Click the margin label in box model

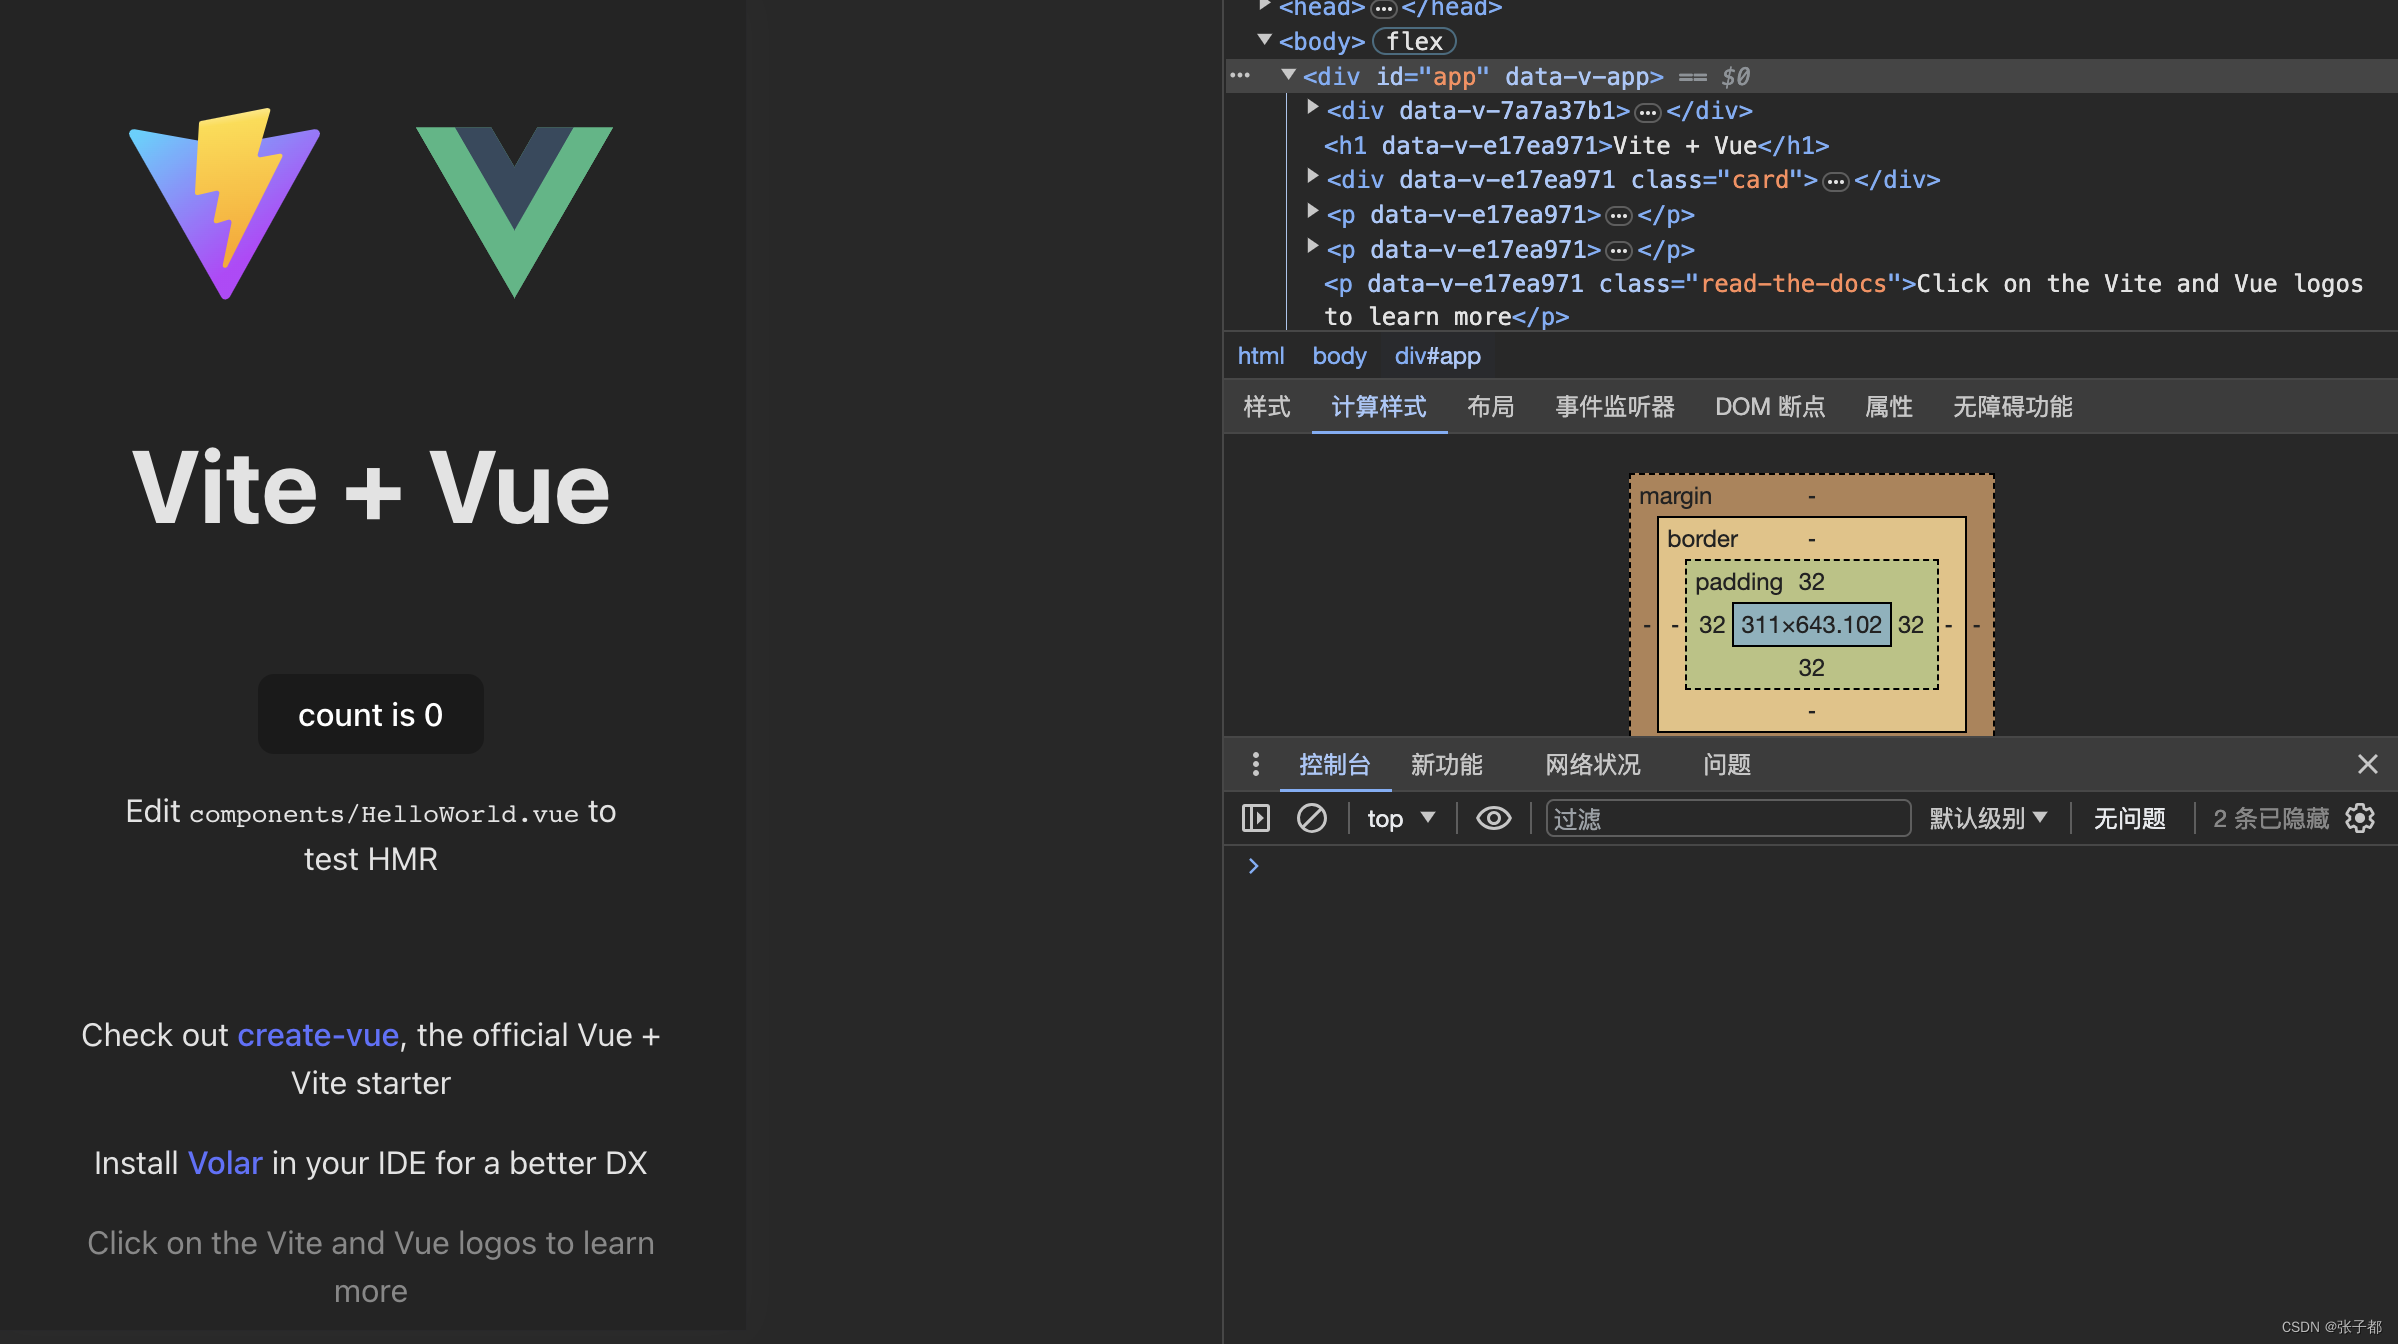pyautogui.click(x=1675, y=496)
